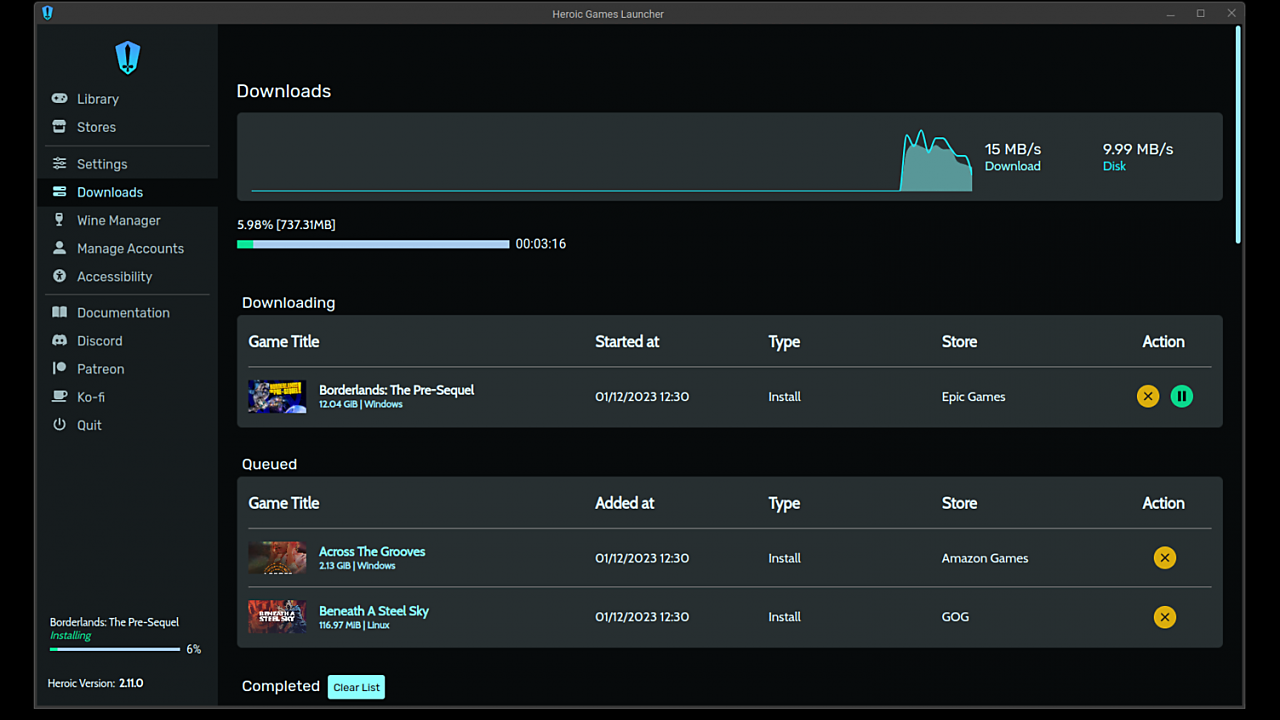This screenshot has height=720, width=1280.
Task: Click the Quit power icon
Action: point(59,424)
